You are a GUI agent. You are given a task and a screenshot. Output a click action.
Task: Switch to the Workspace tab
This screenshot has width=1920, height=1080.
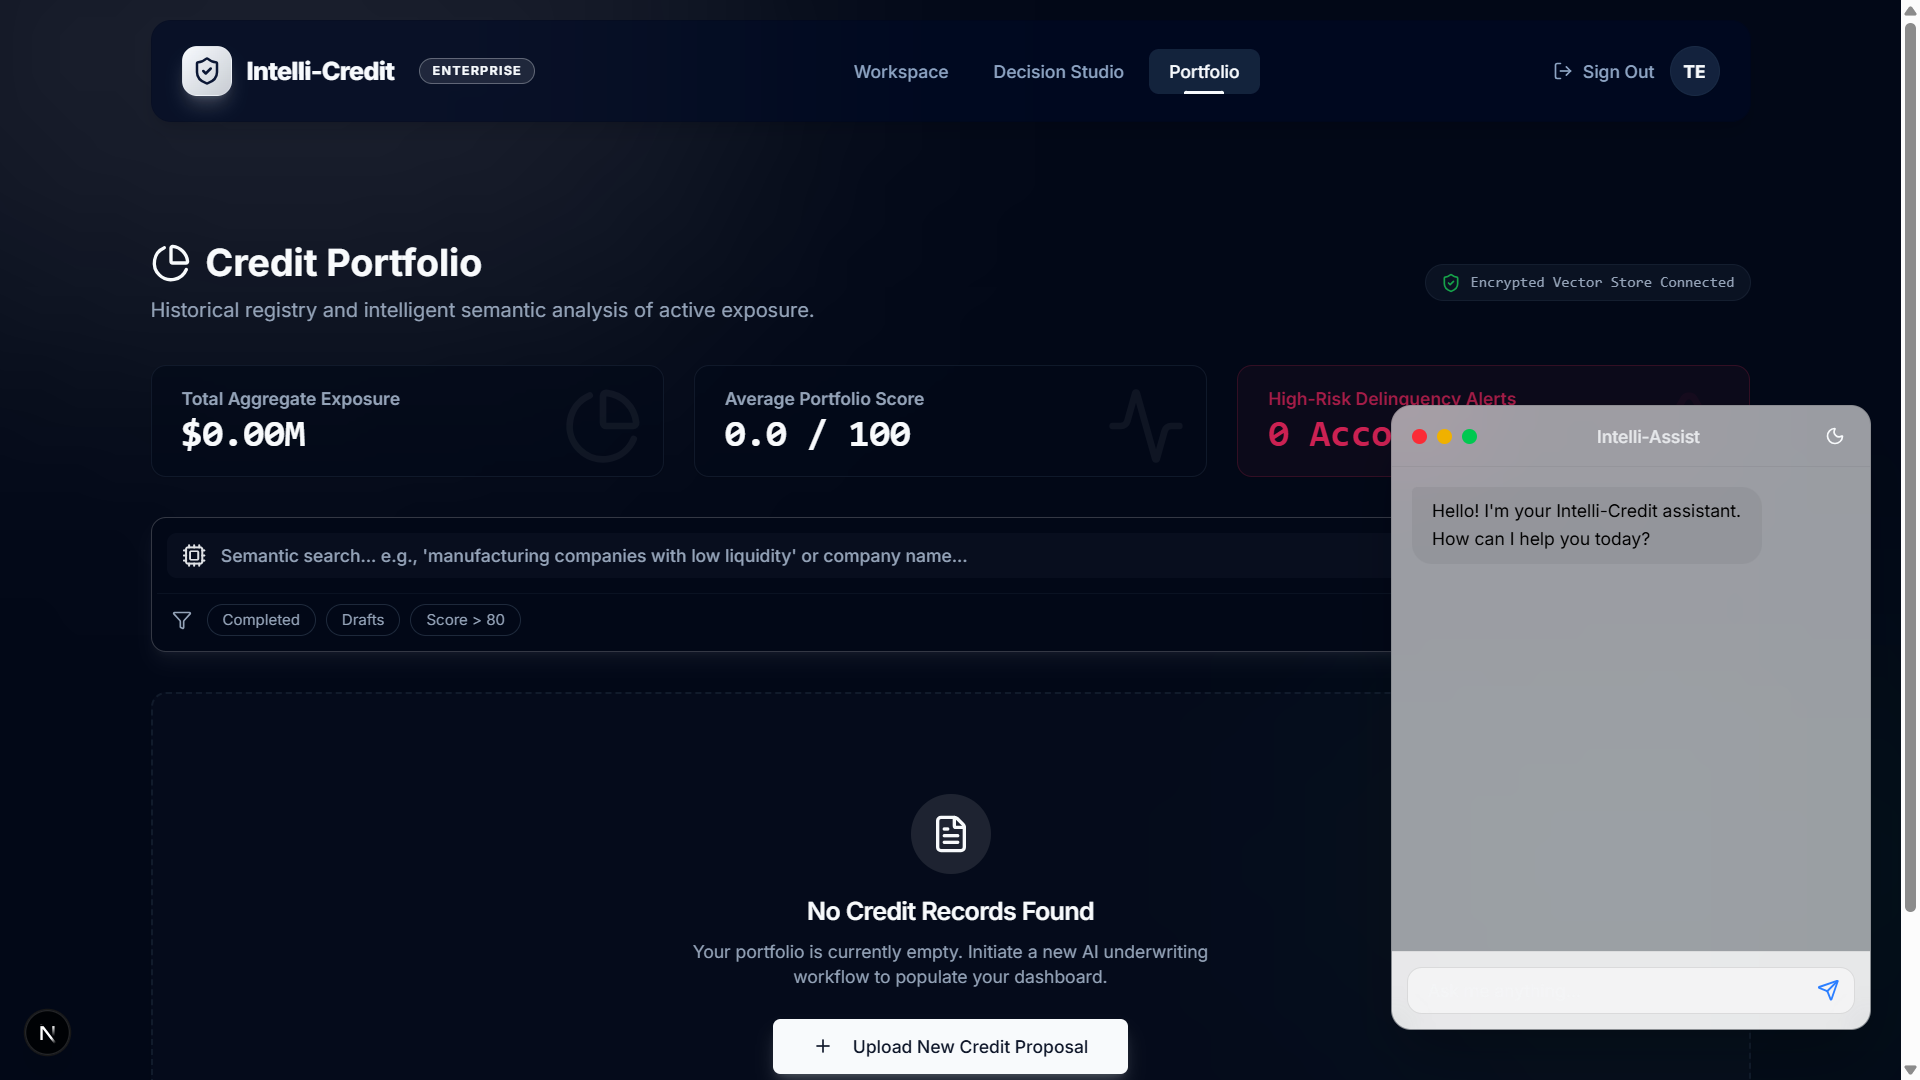[x=900, y=72]
